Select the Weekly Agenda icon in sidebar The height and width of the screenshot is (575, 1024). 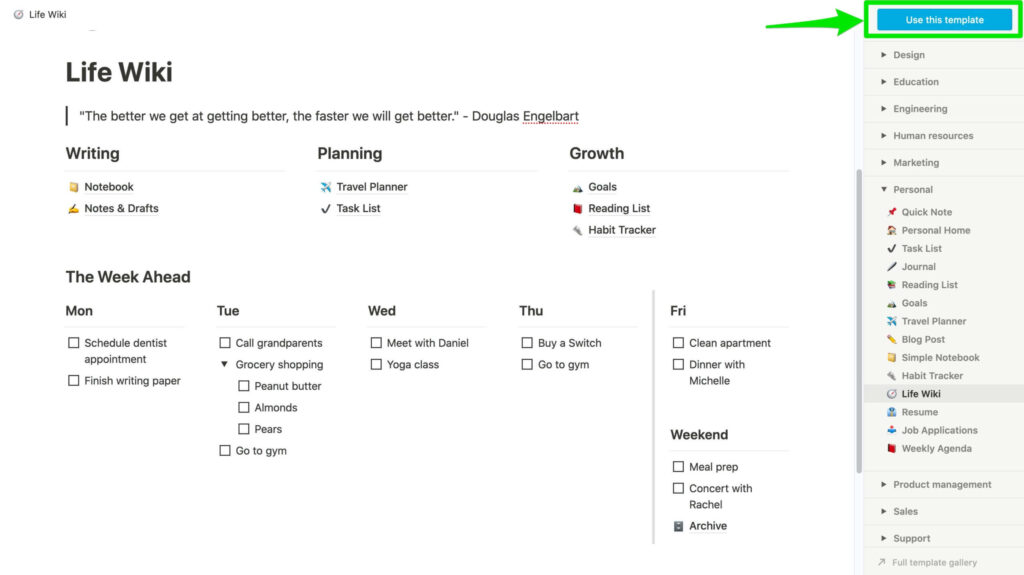point(891,448)
